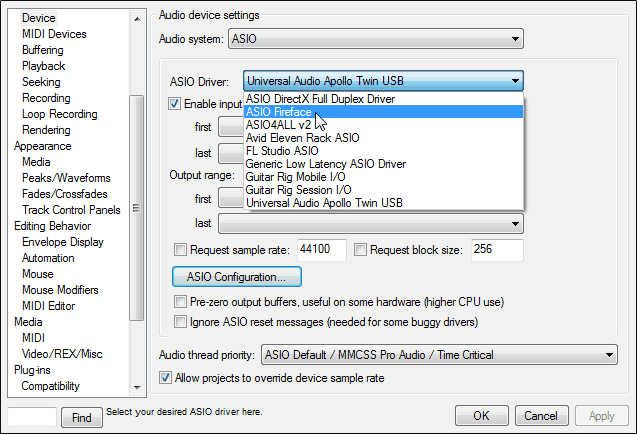Collapse the ASIO Driver dropdown

click(x=383, y=81)
